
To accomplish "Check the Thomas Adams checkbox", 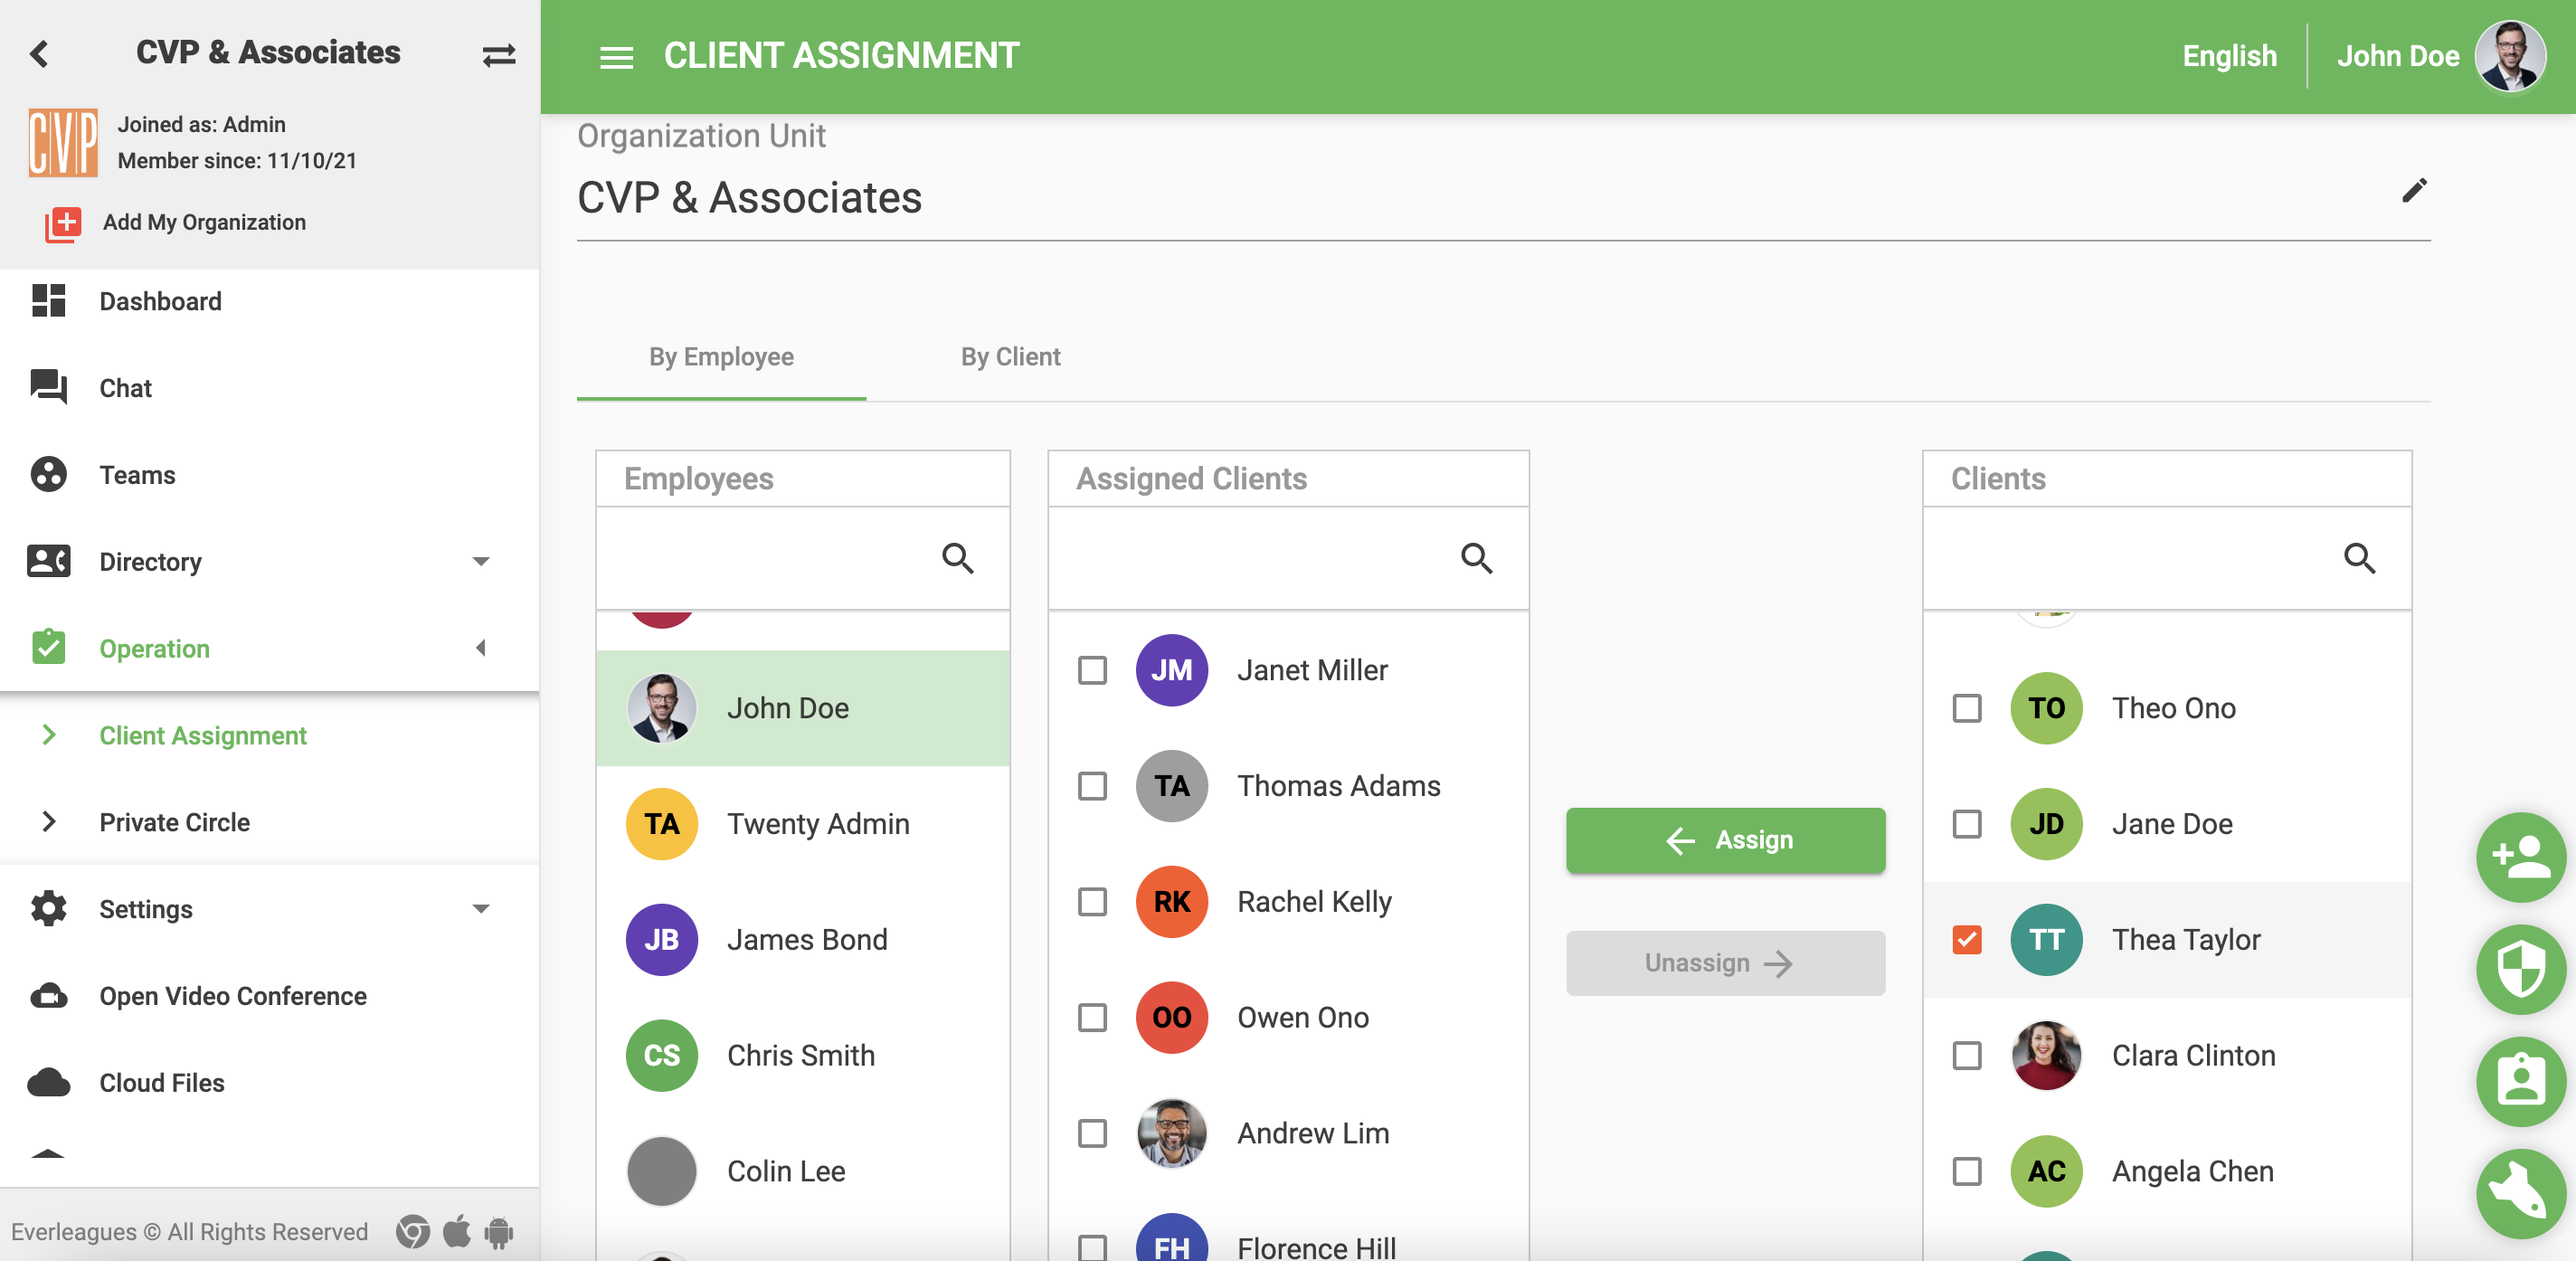I will (x=1092, y=786).
